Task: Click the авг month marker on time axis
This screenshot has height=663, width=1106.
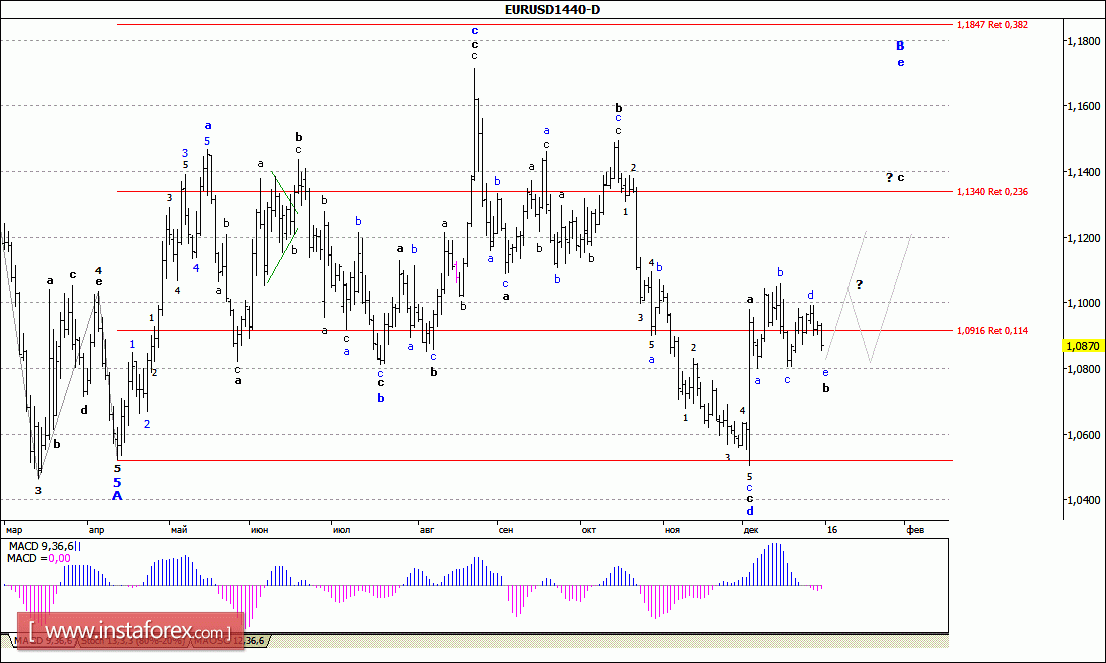Action: pyautogui.click(x=427, y=530)
